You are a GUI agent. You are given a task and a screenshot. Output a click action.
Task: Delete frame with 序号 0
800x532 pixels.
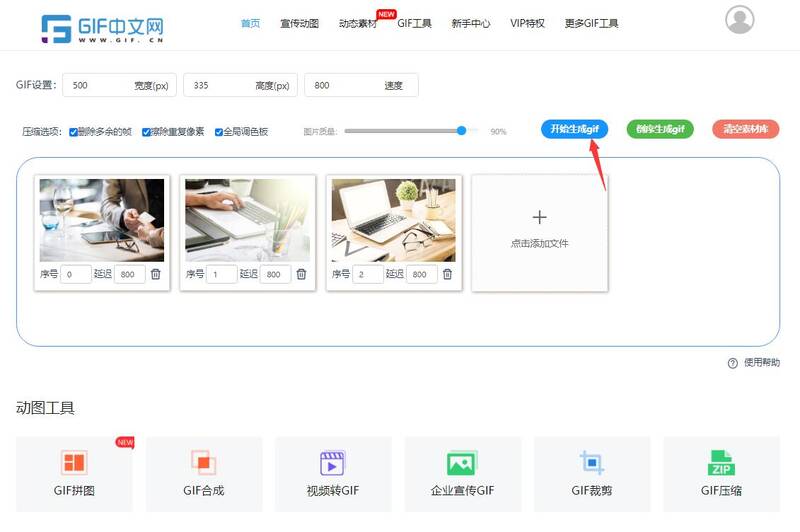pos(156,274)
